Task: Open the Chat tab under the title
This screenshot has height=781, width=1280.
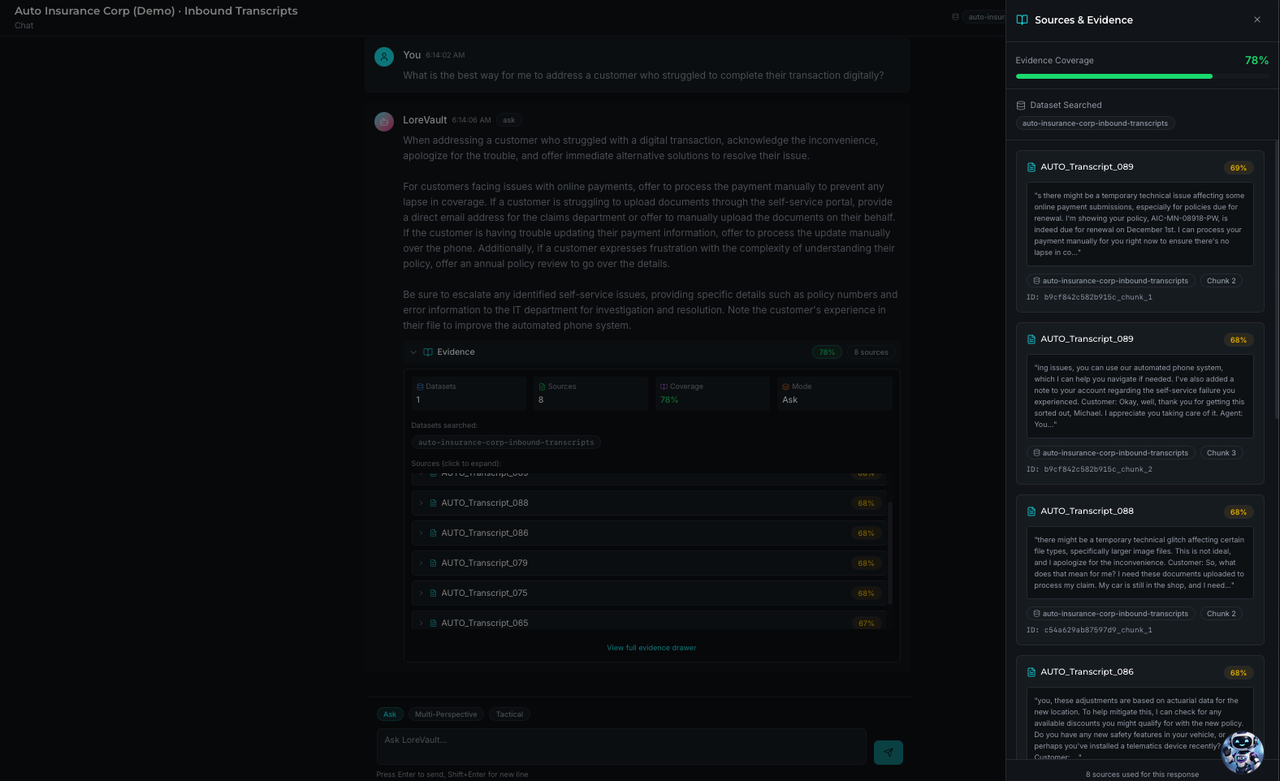Action: pyautogui.click(x=23, y=25)
